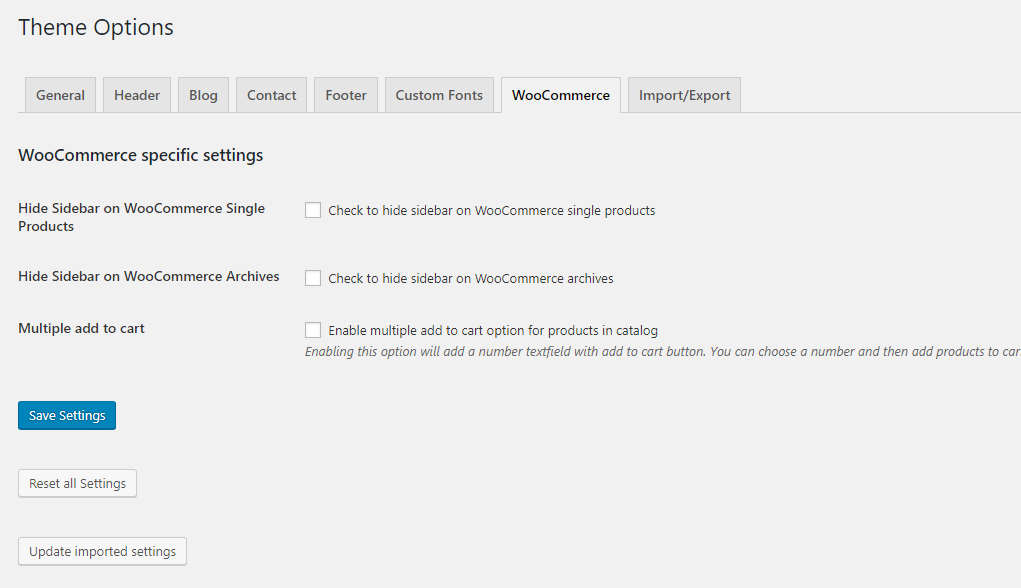Click the 'Check to hide sidebar on WooCommerce single products' label text
The image size is (1021, 588).
491,210
